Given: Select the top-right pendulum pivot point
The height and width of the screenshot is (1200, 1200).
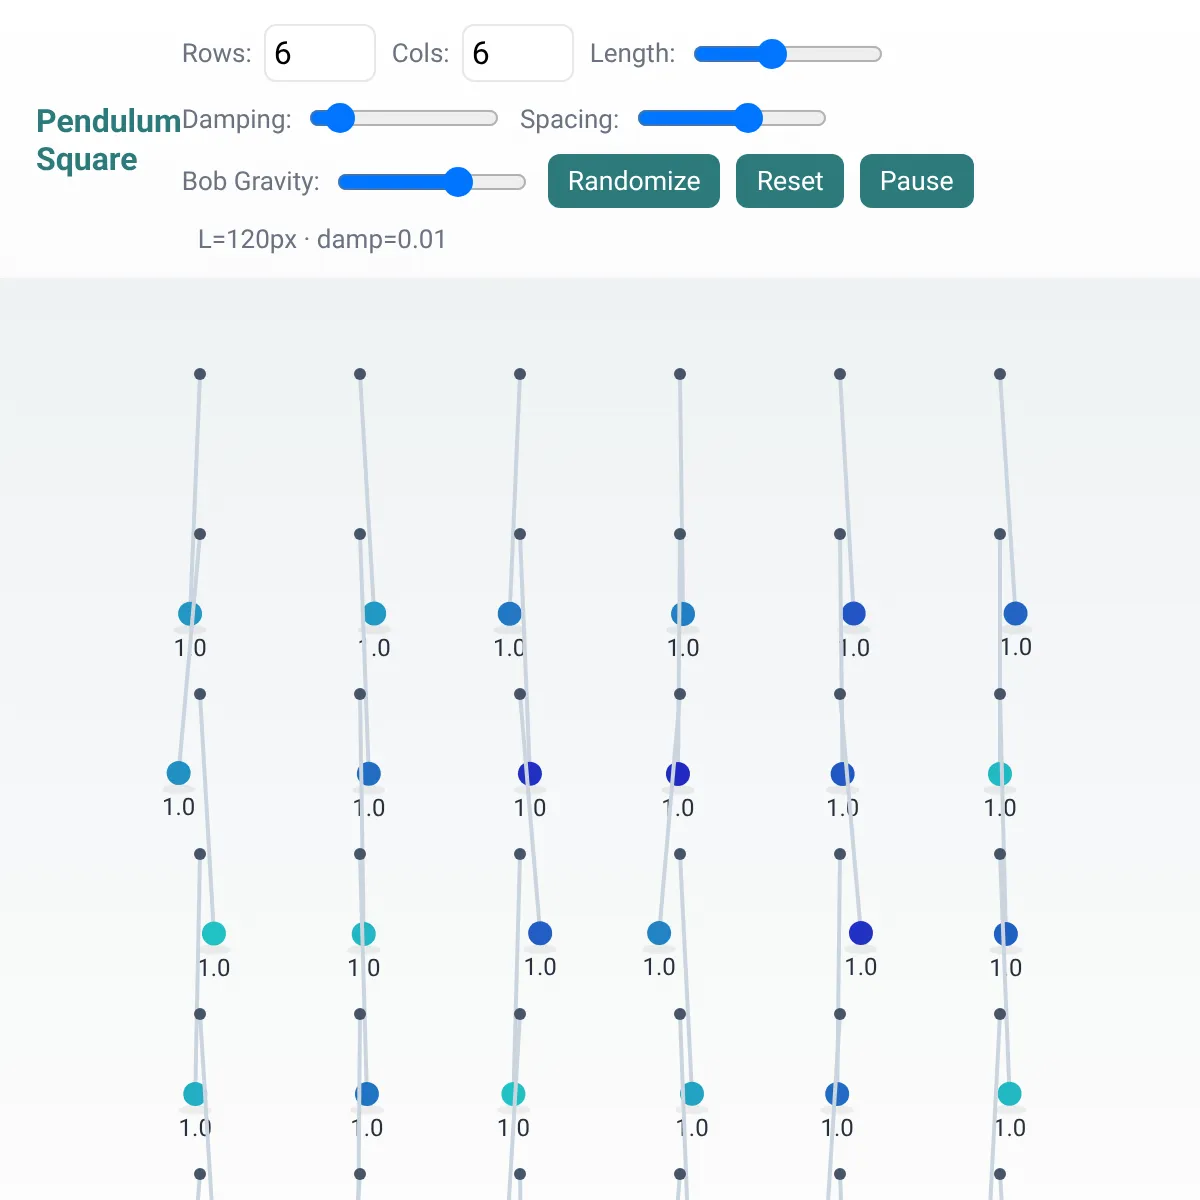Looking at the screenshot, I should point(1000,374).
